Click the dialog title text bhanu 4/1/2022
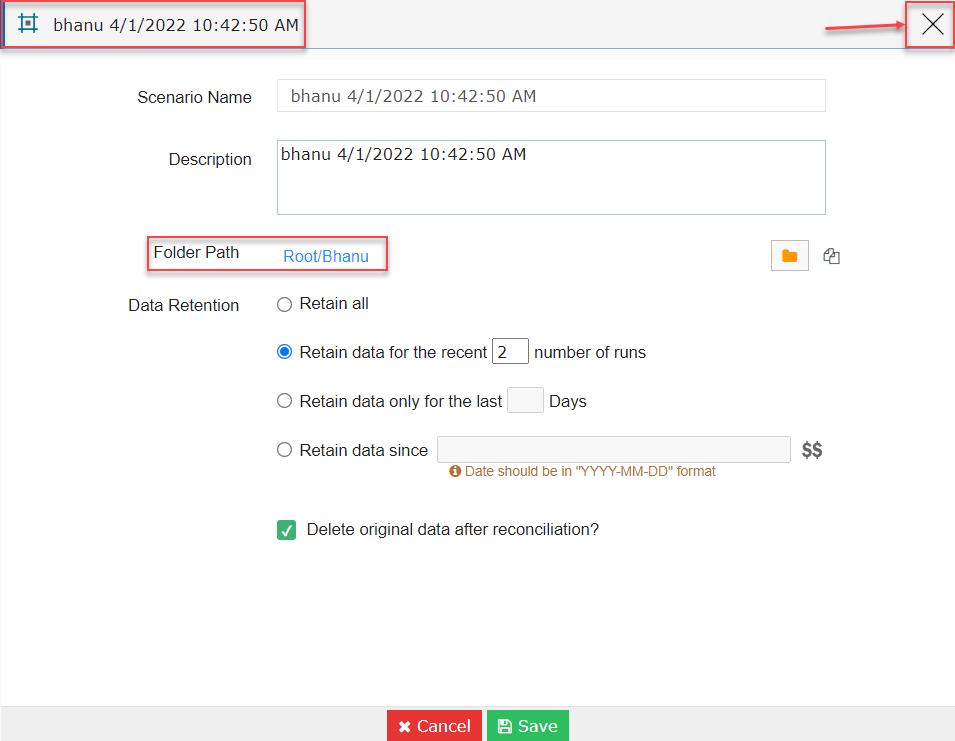This screenshot has width=955, height=741. 176,25
